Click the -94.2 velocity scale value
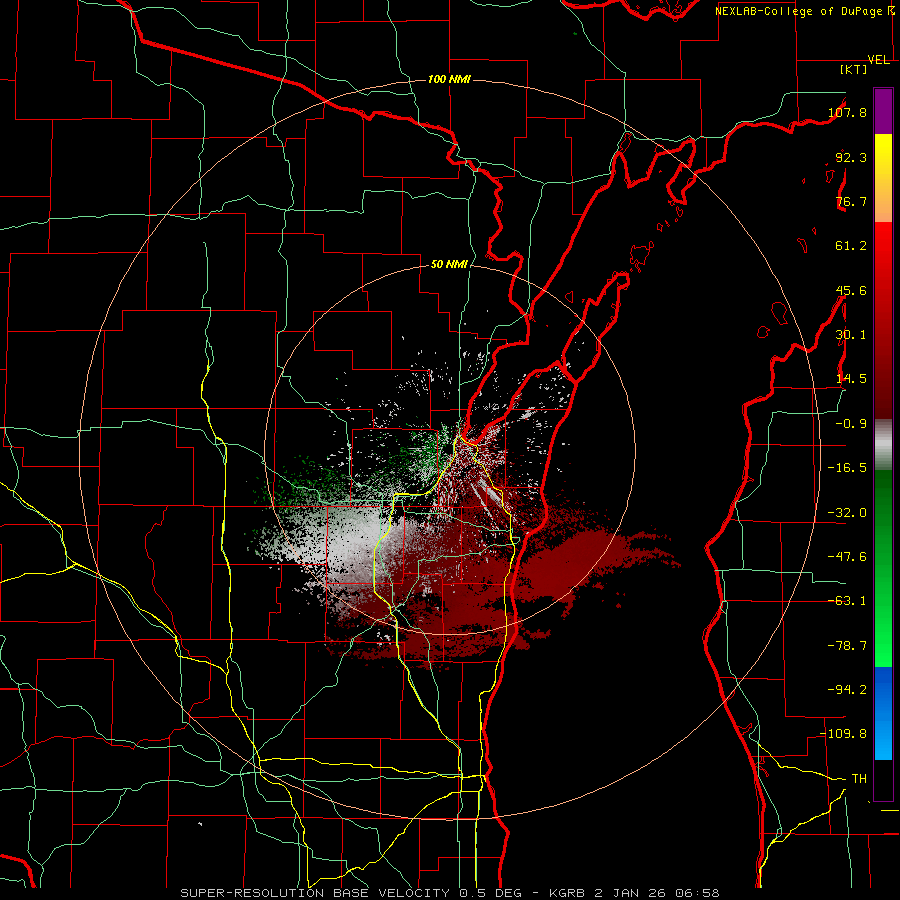Viewport: 900px width, 900px height. [x=847, y=690]
